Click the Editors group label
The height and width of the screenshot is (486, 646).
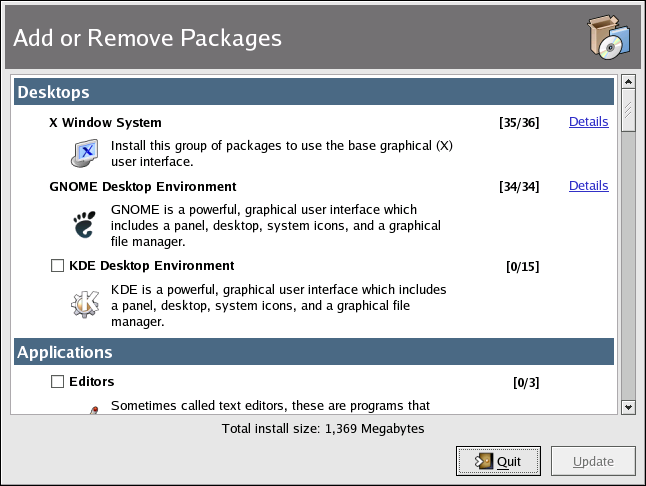coord(92,381)
